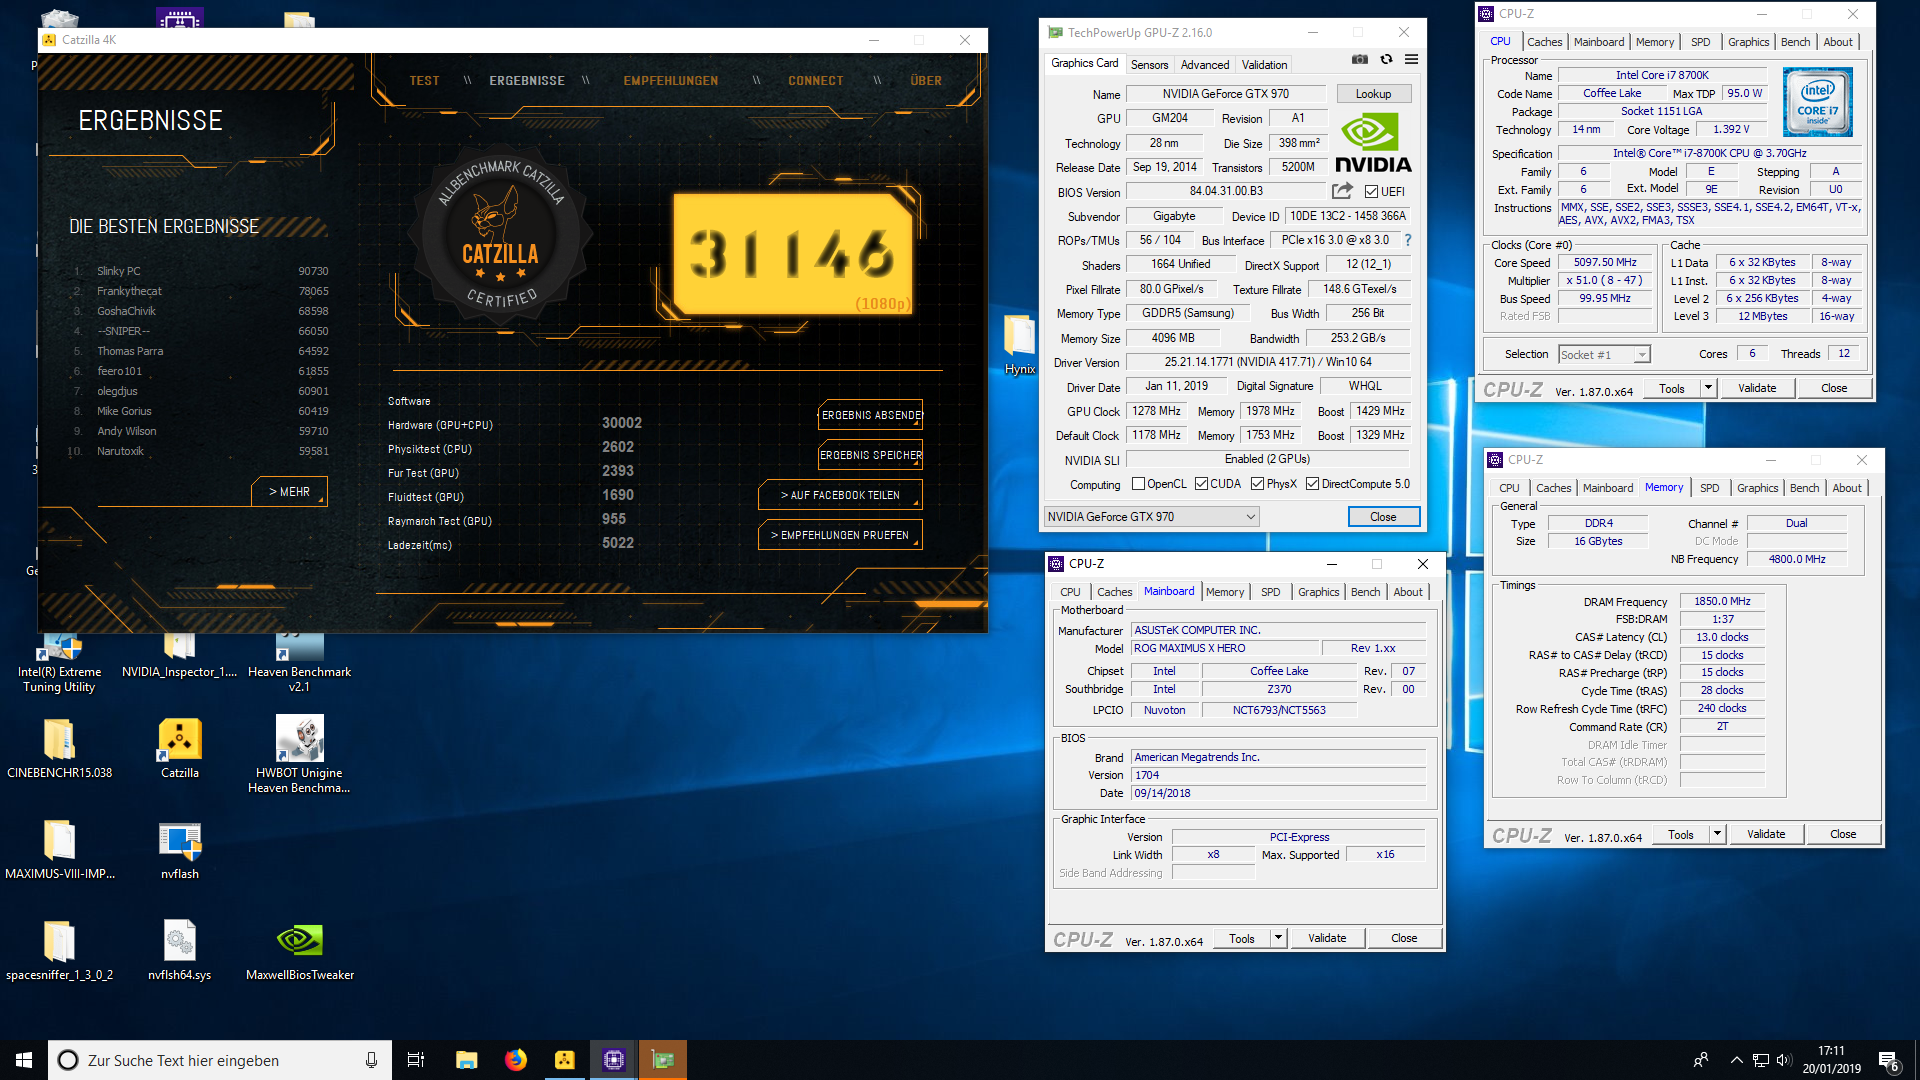This screenshot has width=1920, height=1080.
Task: Open Graphics tab in the CPU-Z Mainboard window
Action: (x=1318, y=592)
